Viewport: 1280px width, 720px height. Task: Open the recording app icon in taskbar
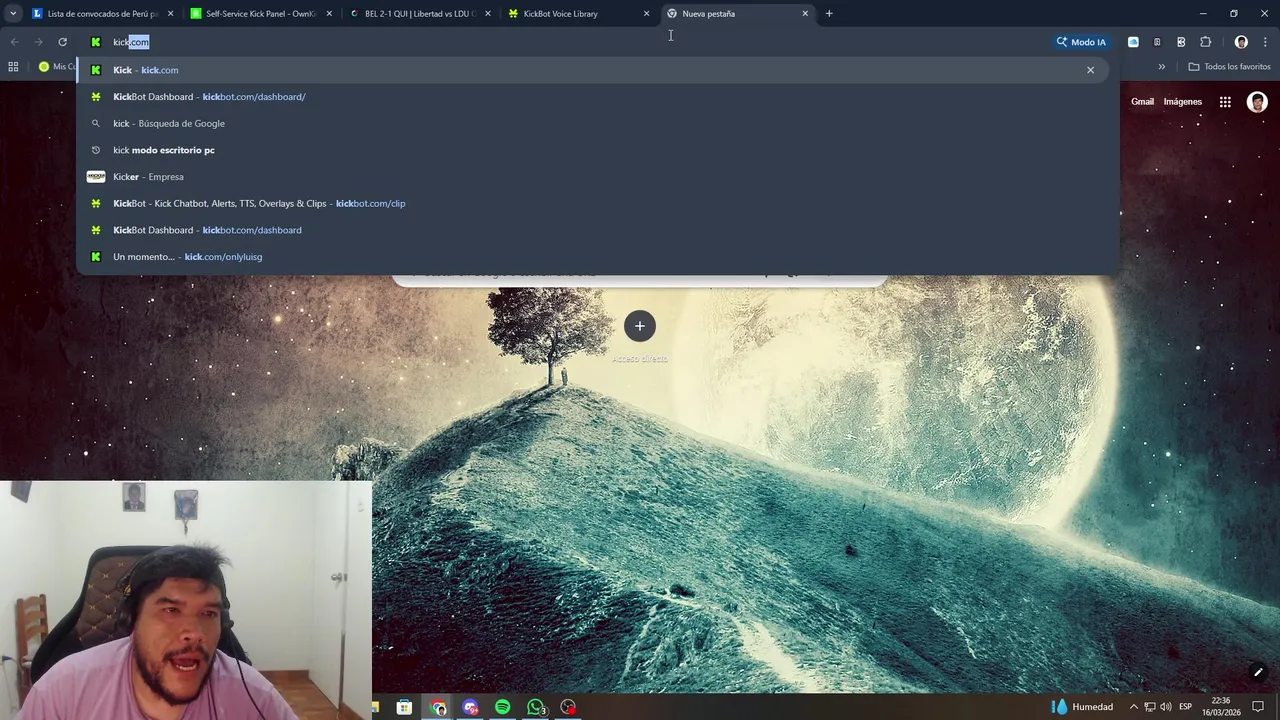[x=568, y=707]
